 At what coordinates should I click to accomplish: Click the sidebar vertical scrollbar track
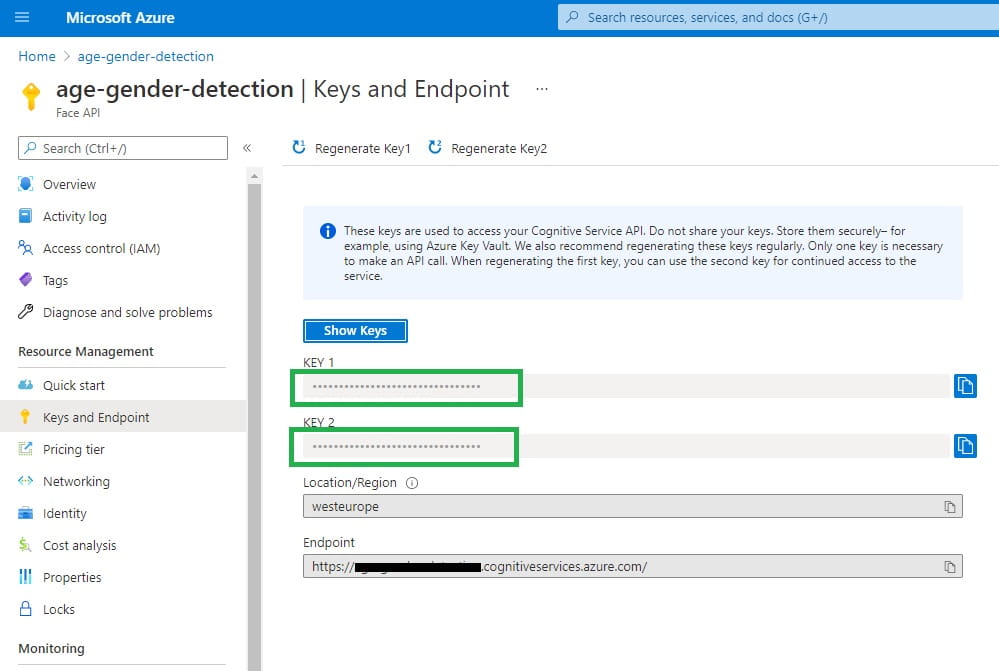254,427
